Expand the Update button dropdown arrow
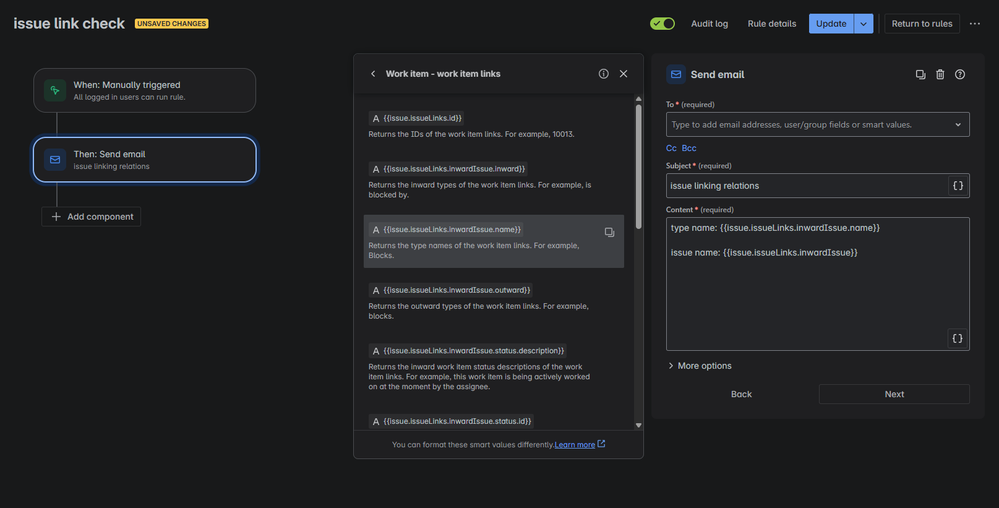Image resolution: width=999 pixels, height=508 pixels. click(x=863, y=24)
